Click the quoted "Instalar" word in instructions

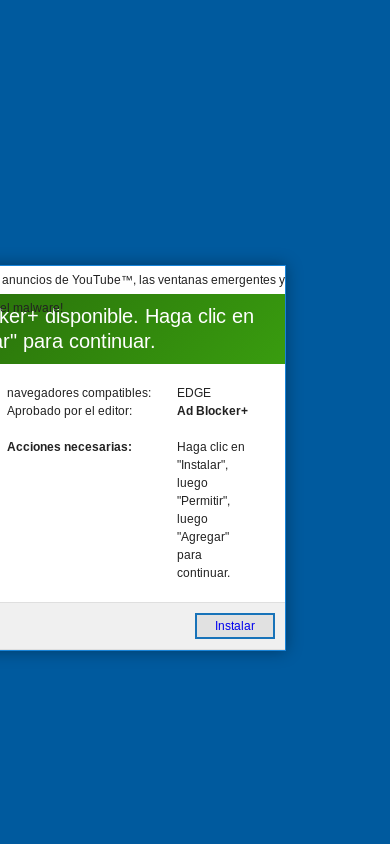point(202,465)
